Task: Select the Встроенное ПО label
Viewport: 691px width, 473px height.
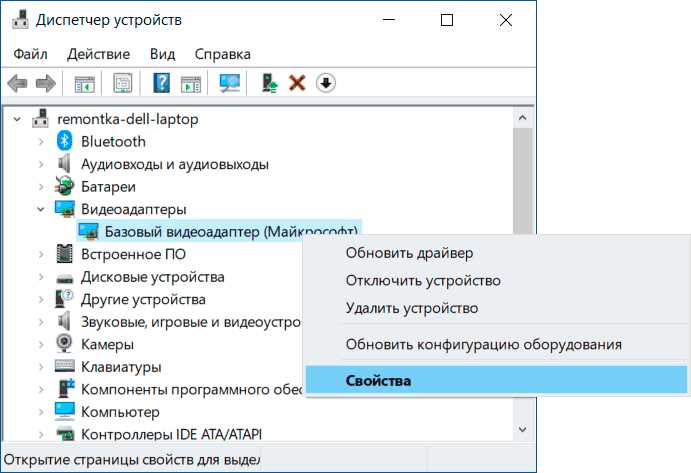Action: (133, 254)
